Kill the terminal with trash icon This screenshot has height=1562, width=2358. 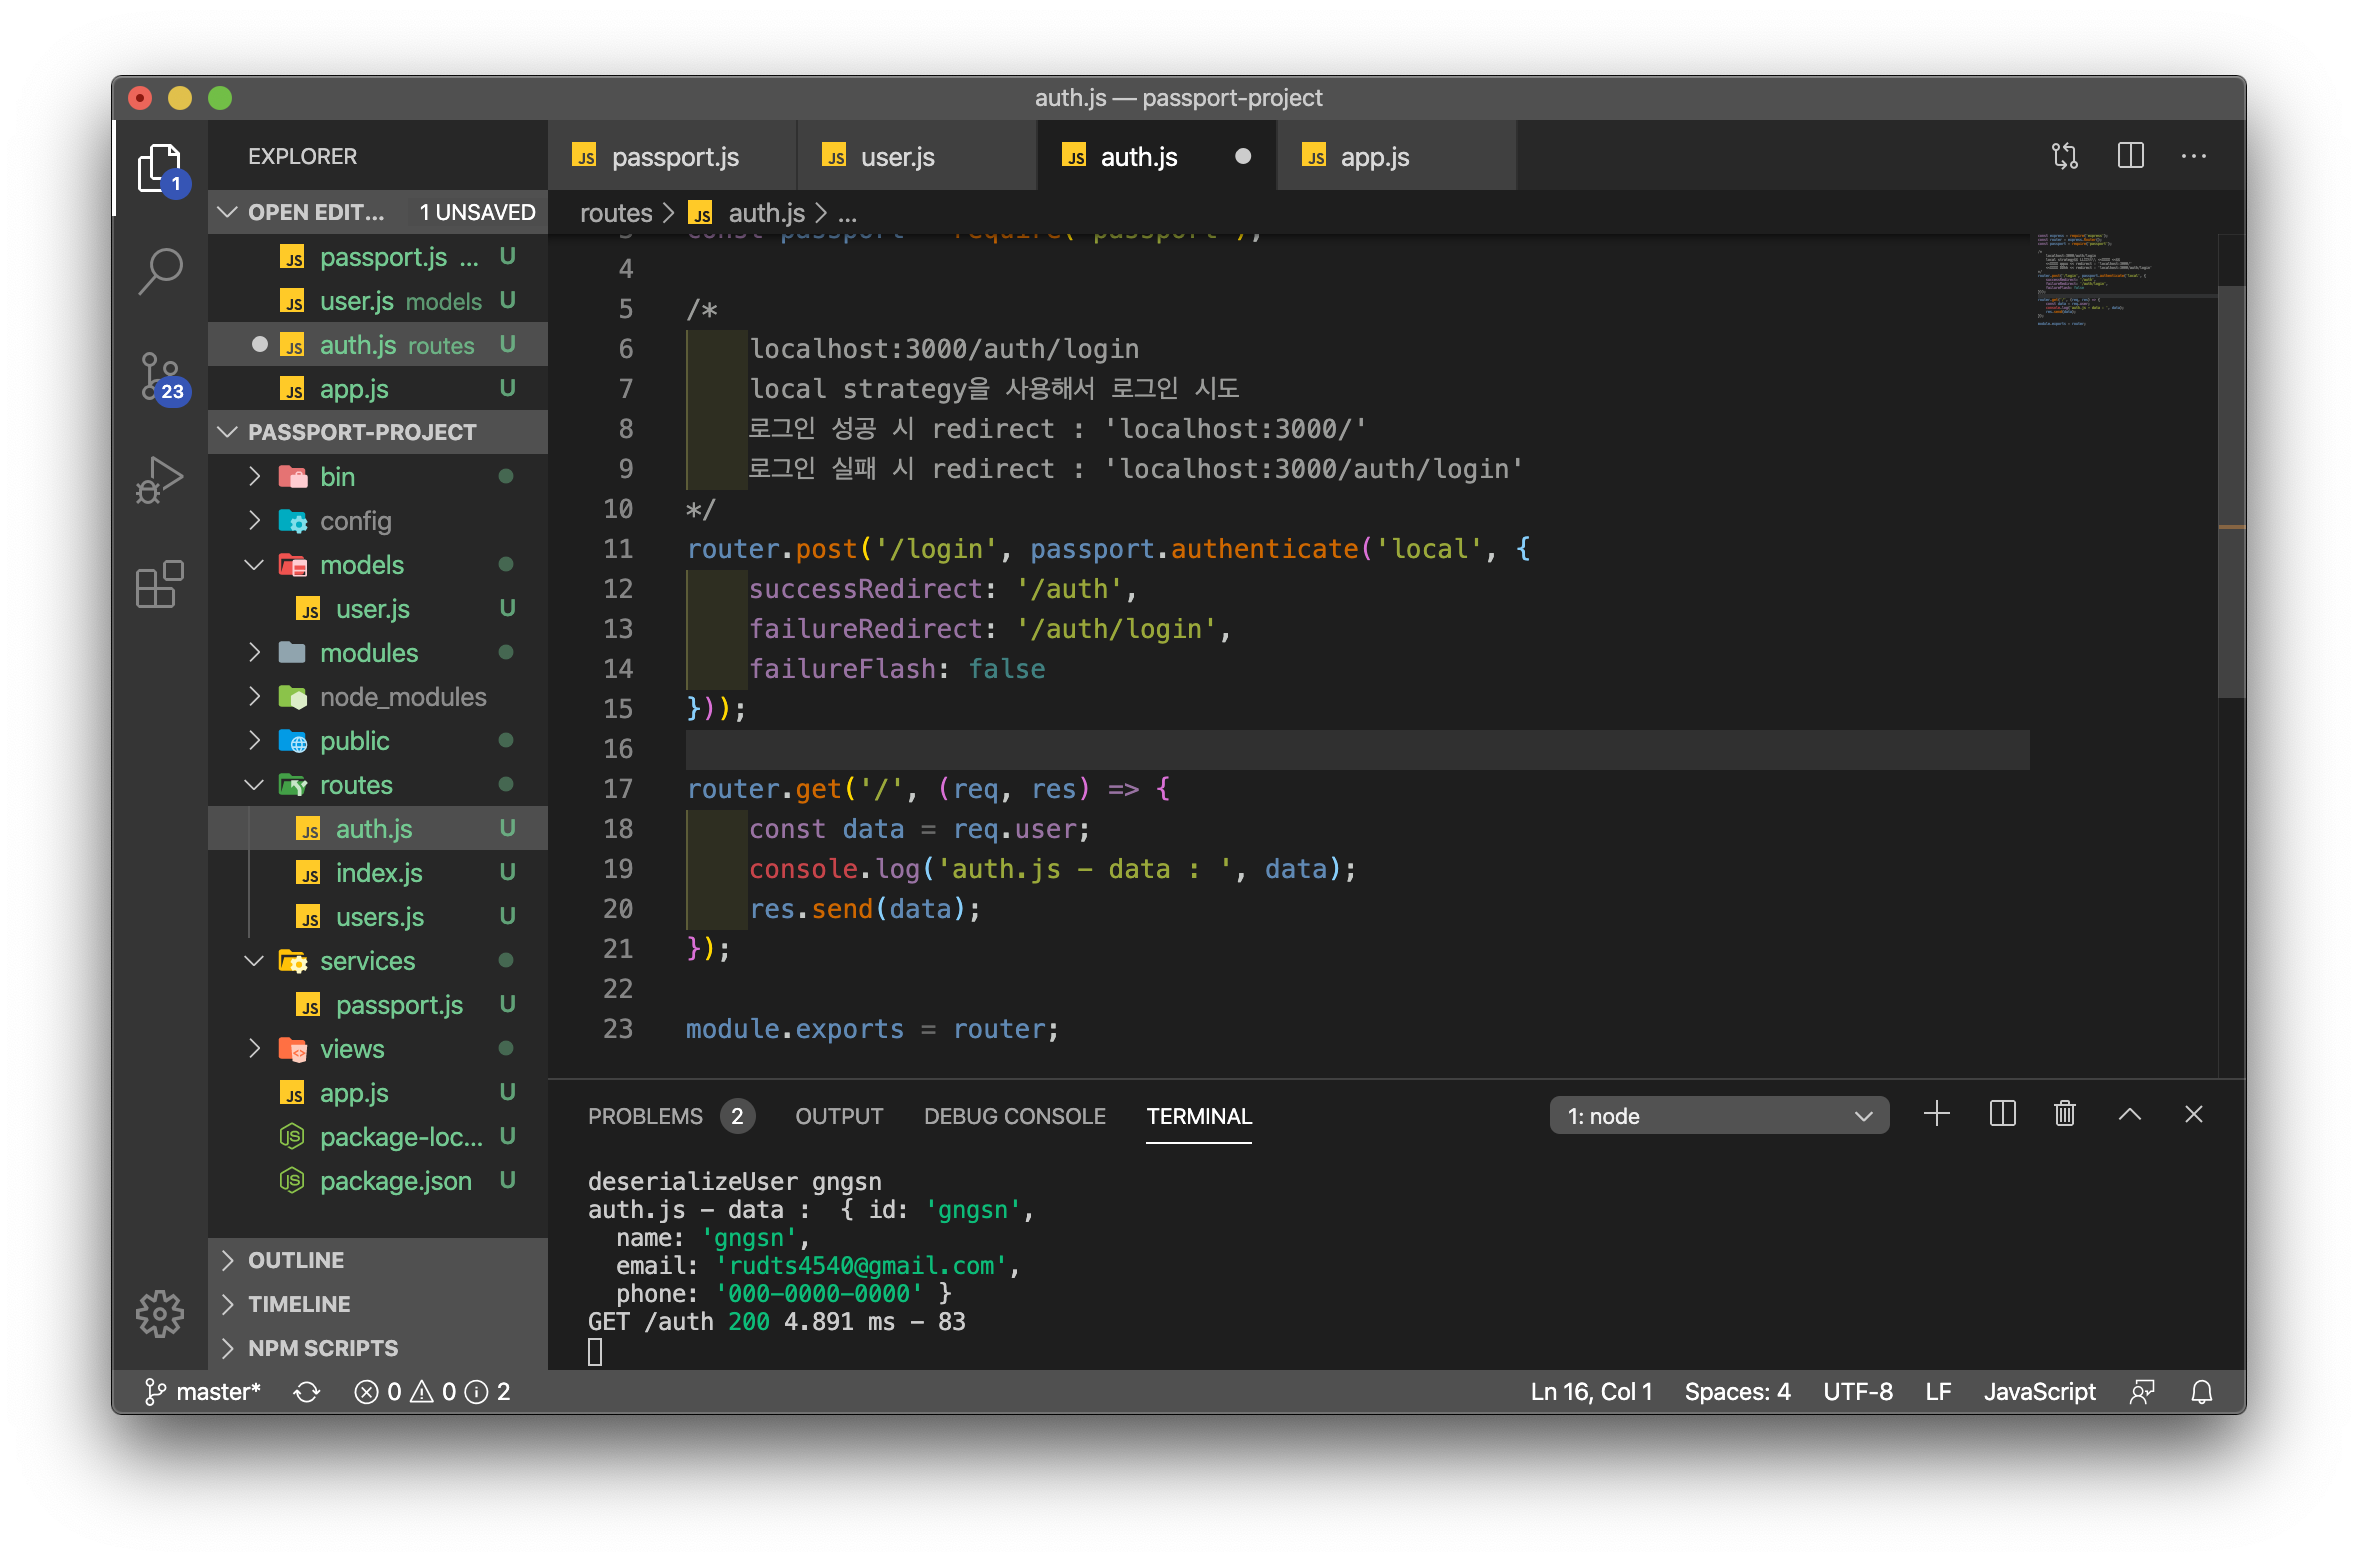pyautogui.click(x=2064, y=1114)
